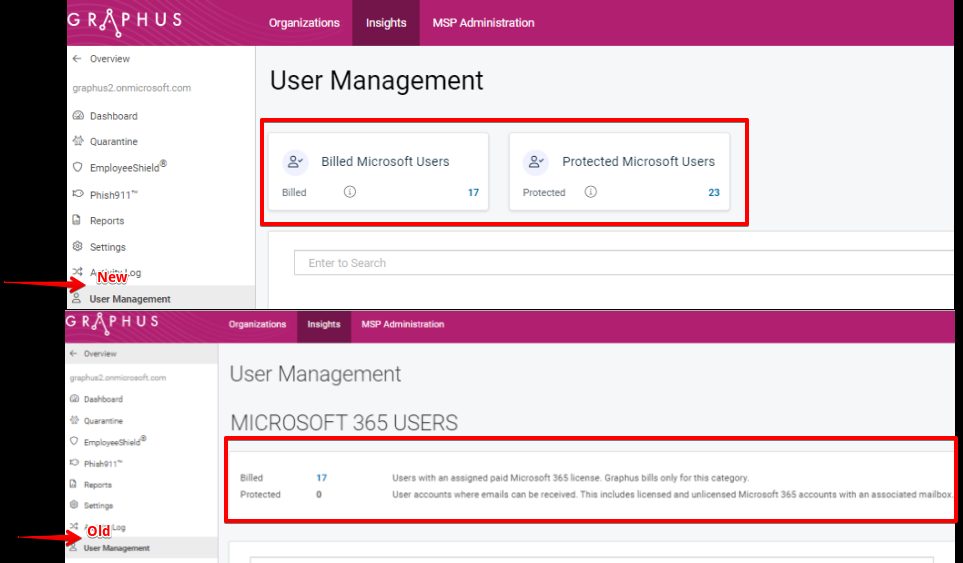Image resolution: width=963 pixels, height=563 pixels.
Task: Click the back arrow beside Overview in the lower sidebar
Action: click(x=74, y=354)
